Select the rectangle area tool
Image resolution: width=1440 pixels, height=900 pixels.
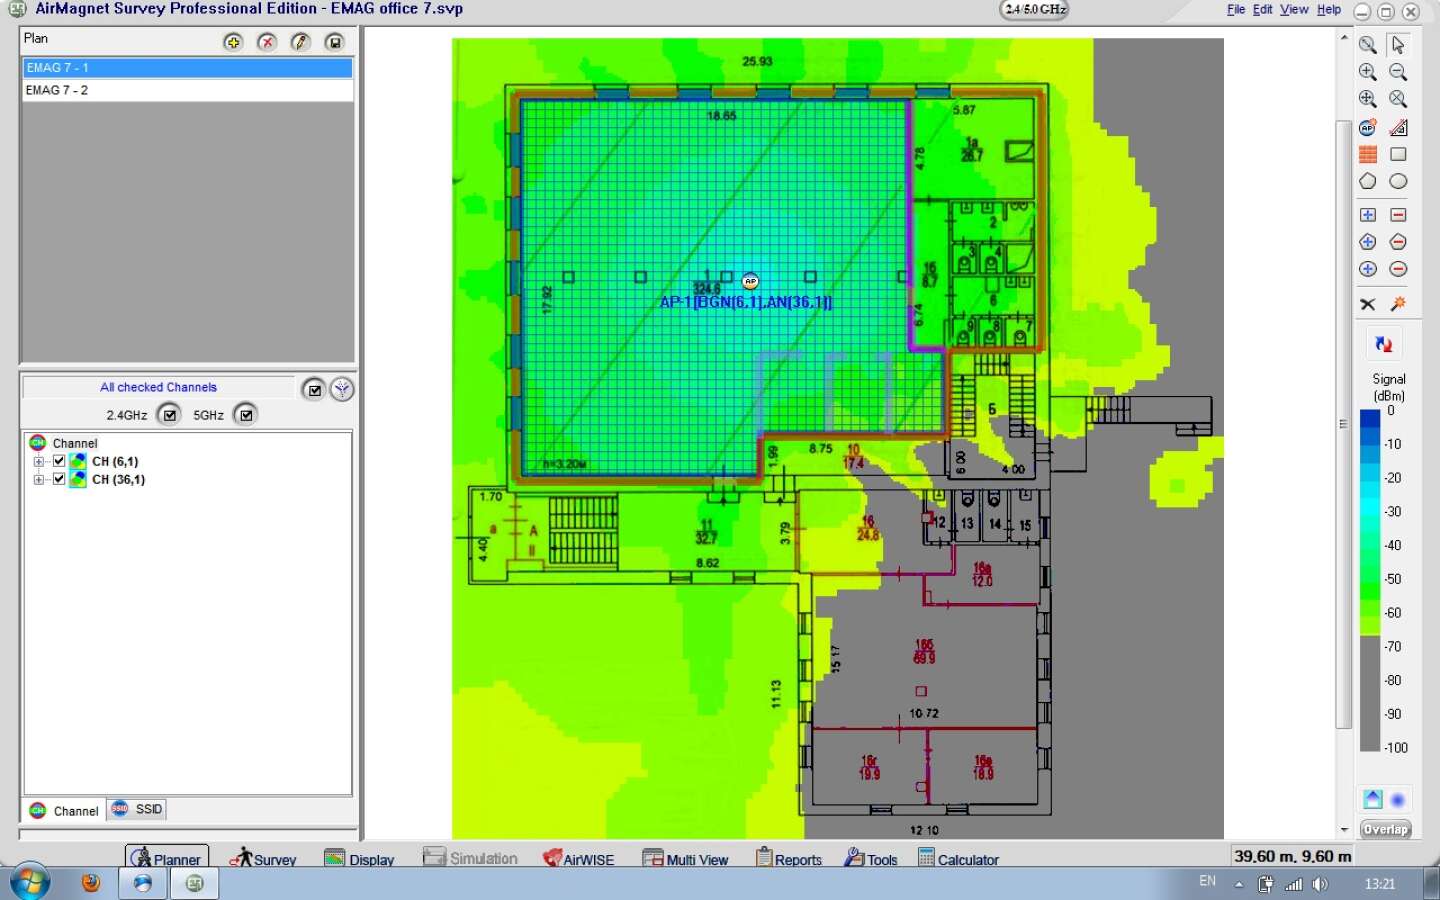[1398, 154]
